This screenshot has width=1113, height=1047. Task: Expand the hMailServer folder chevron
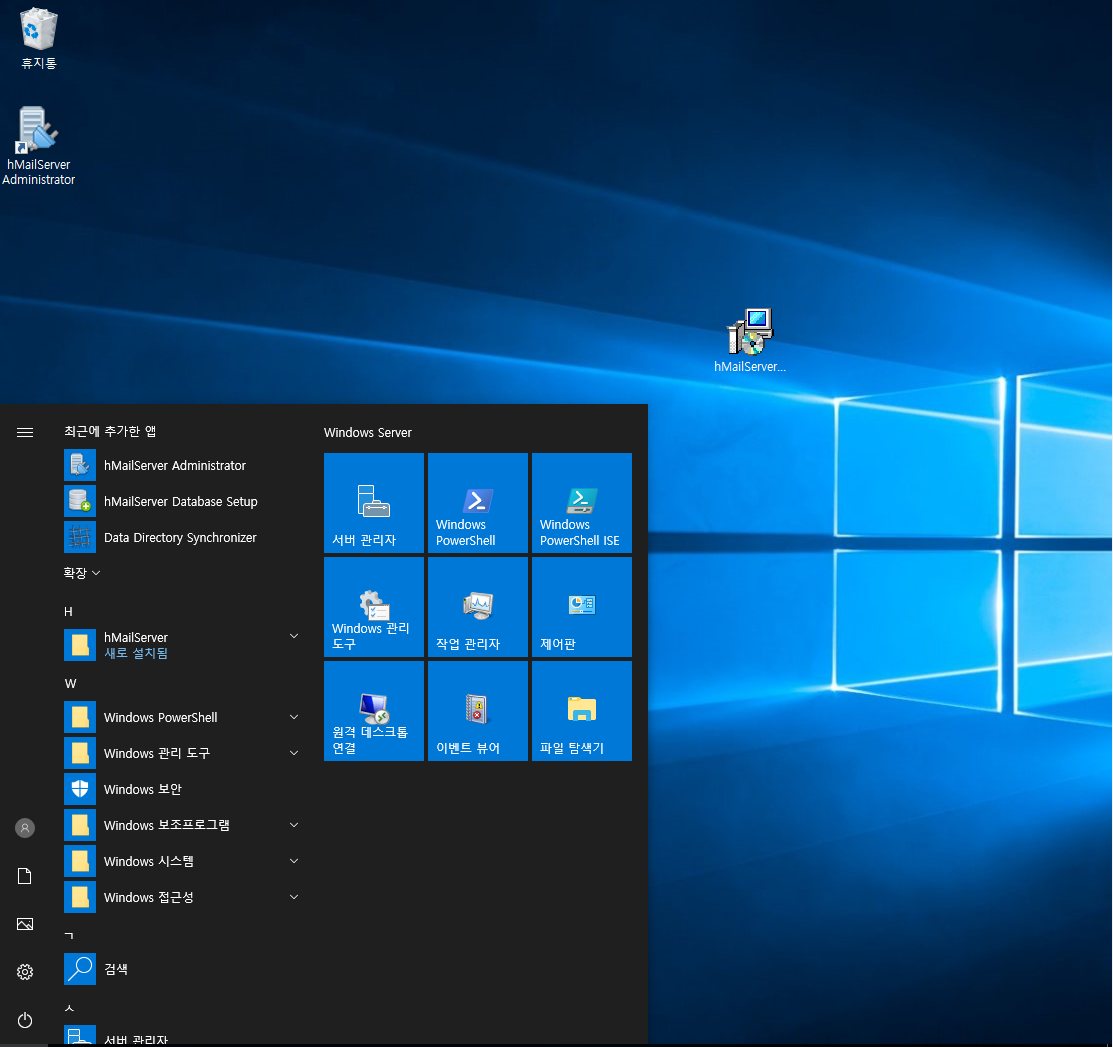tap(294, 636)
